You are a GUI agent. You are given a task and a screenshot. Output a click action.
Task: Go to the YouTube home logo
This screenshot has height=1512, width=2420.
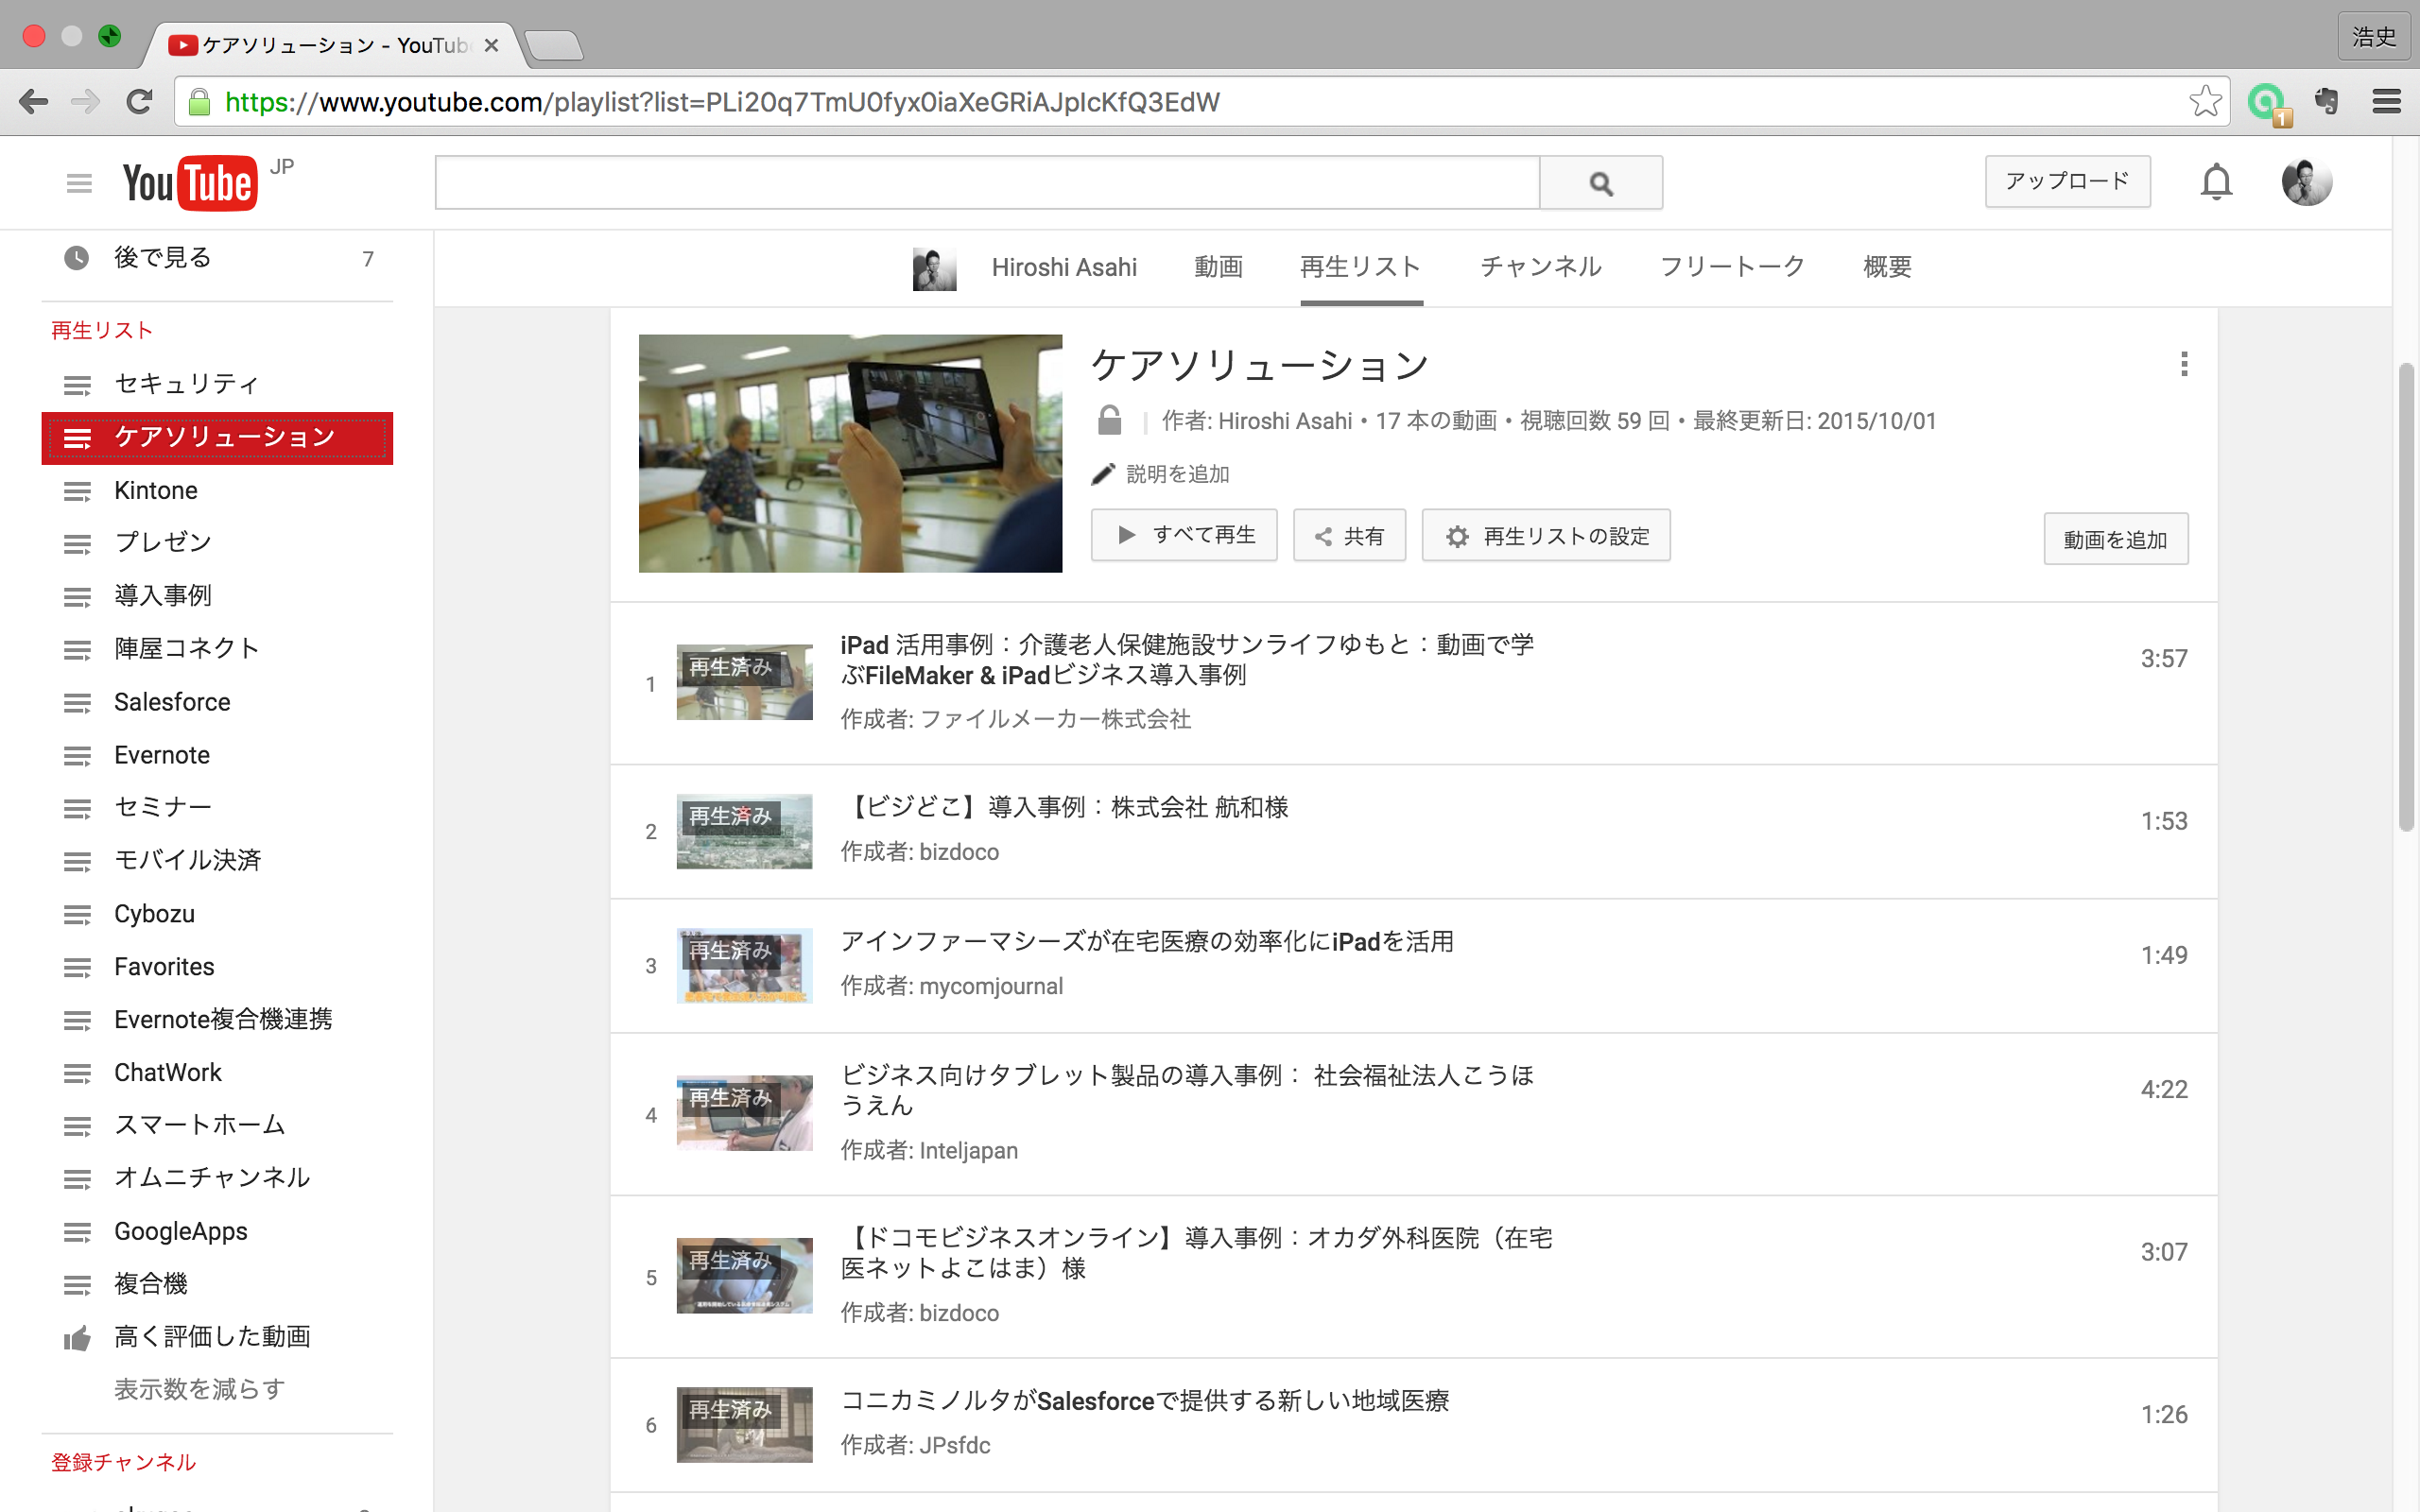pos(190,183)
